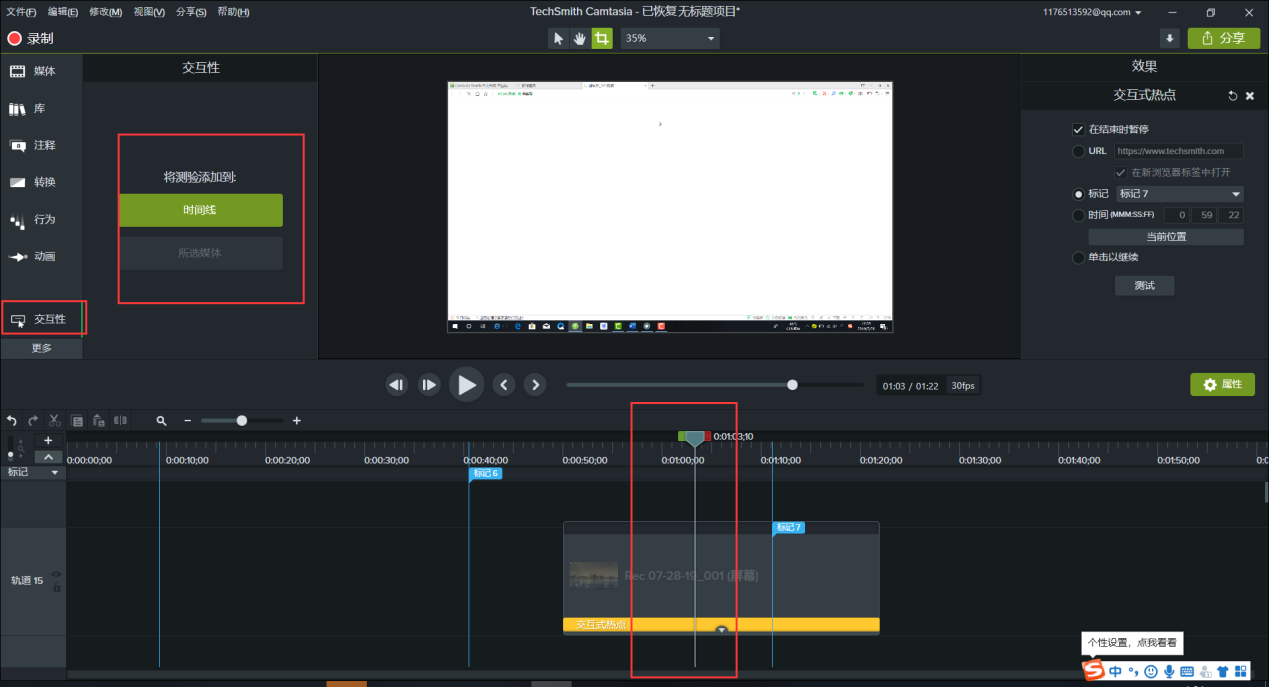The width and height of the screenshot is (1269, 687).
Task: Open the 媒体 media bin tab
Action: [41, 71]
